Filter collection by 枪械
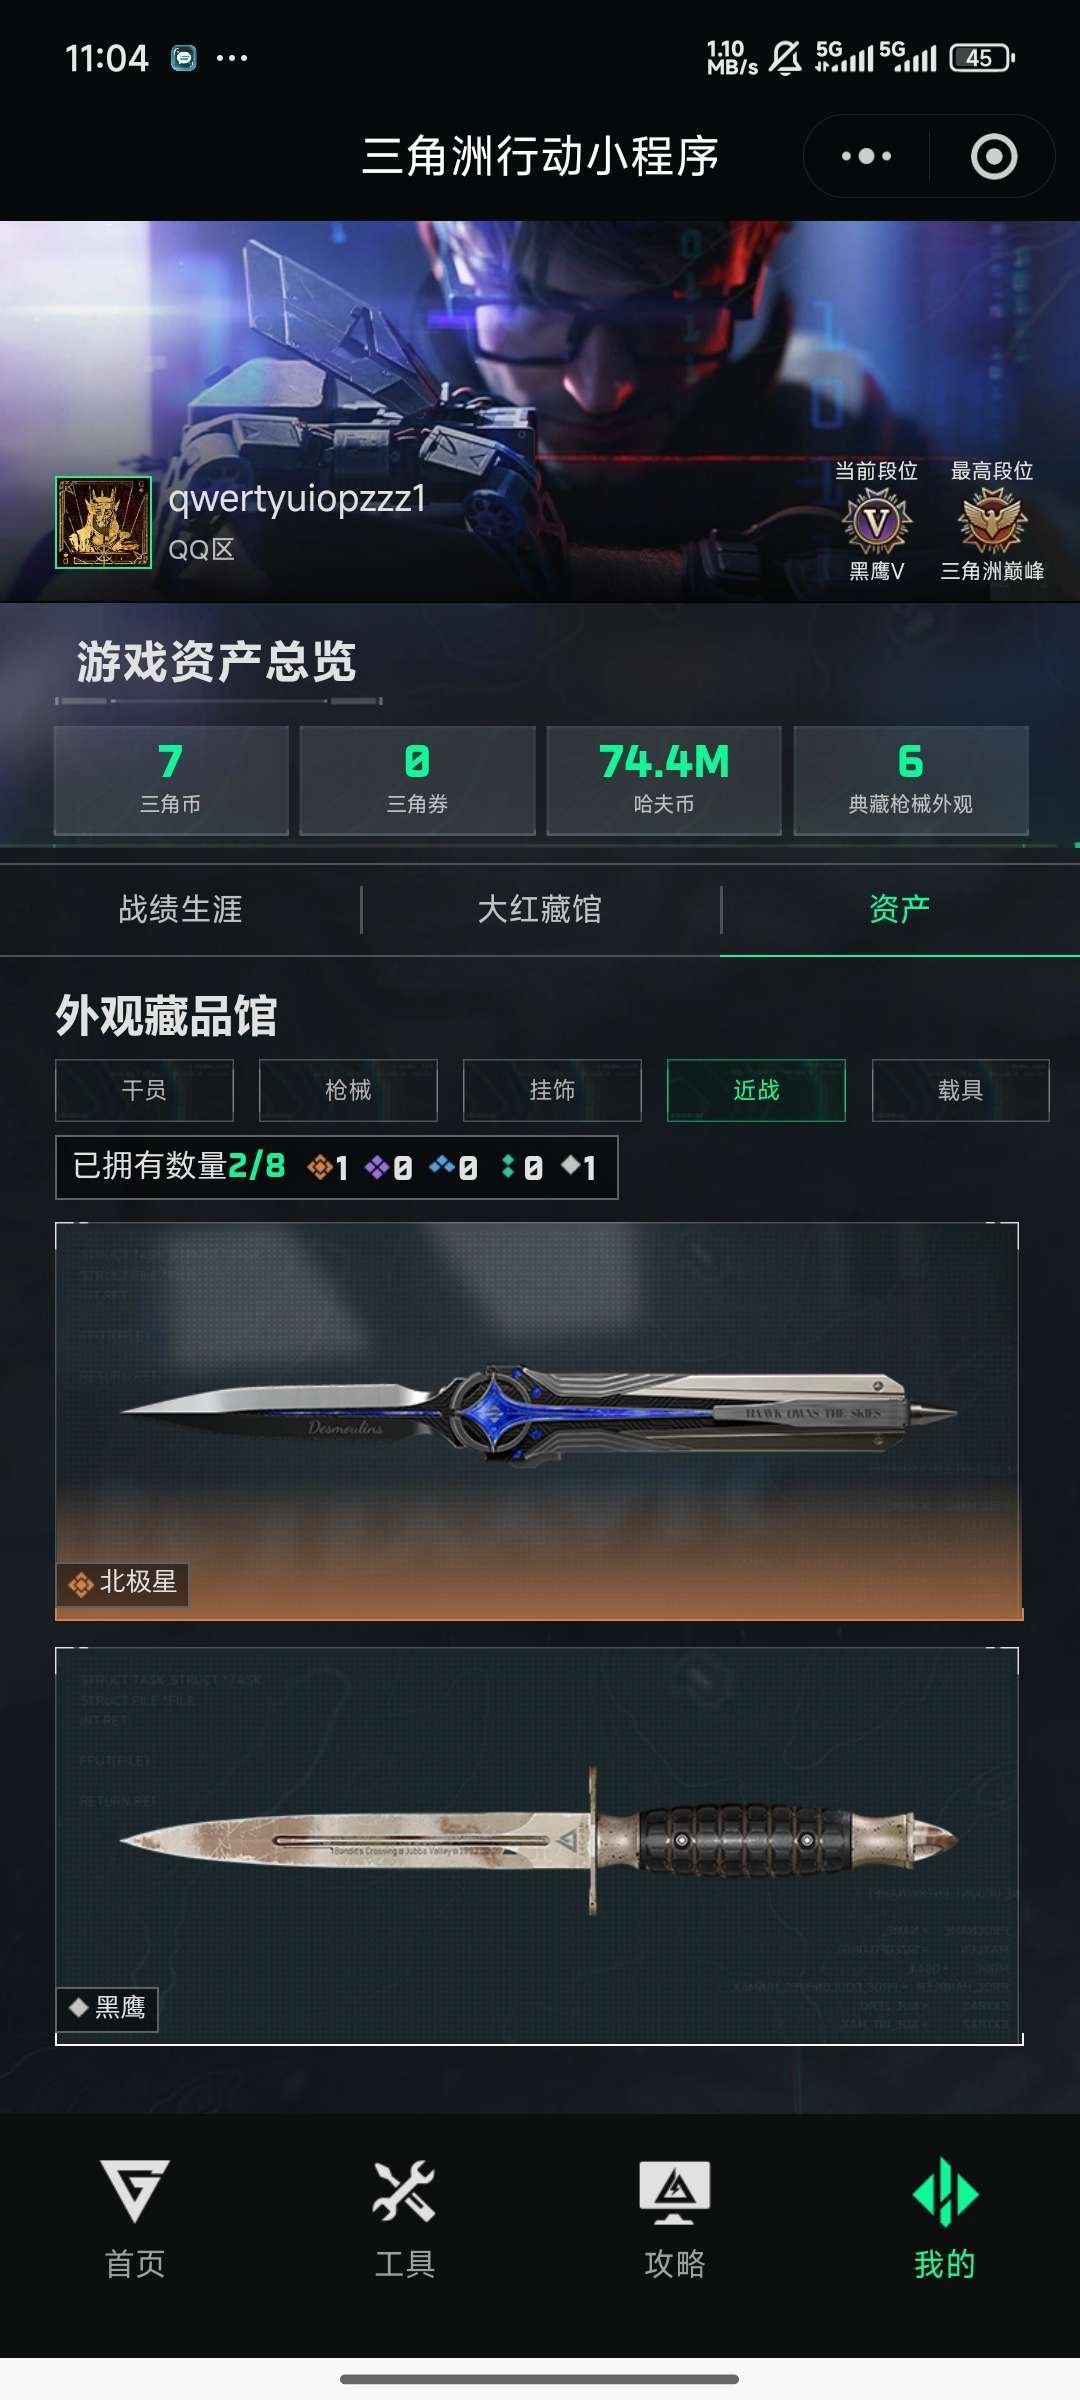1080x2400 pixels. [348, 1090]
